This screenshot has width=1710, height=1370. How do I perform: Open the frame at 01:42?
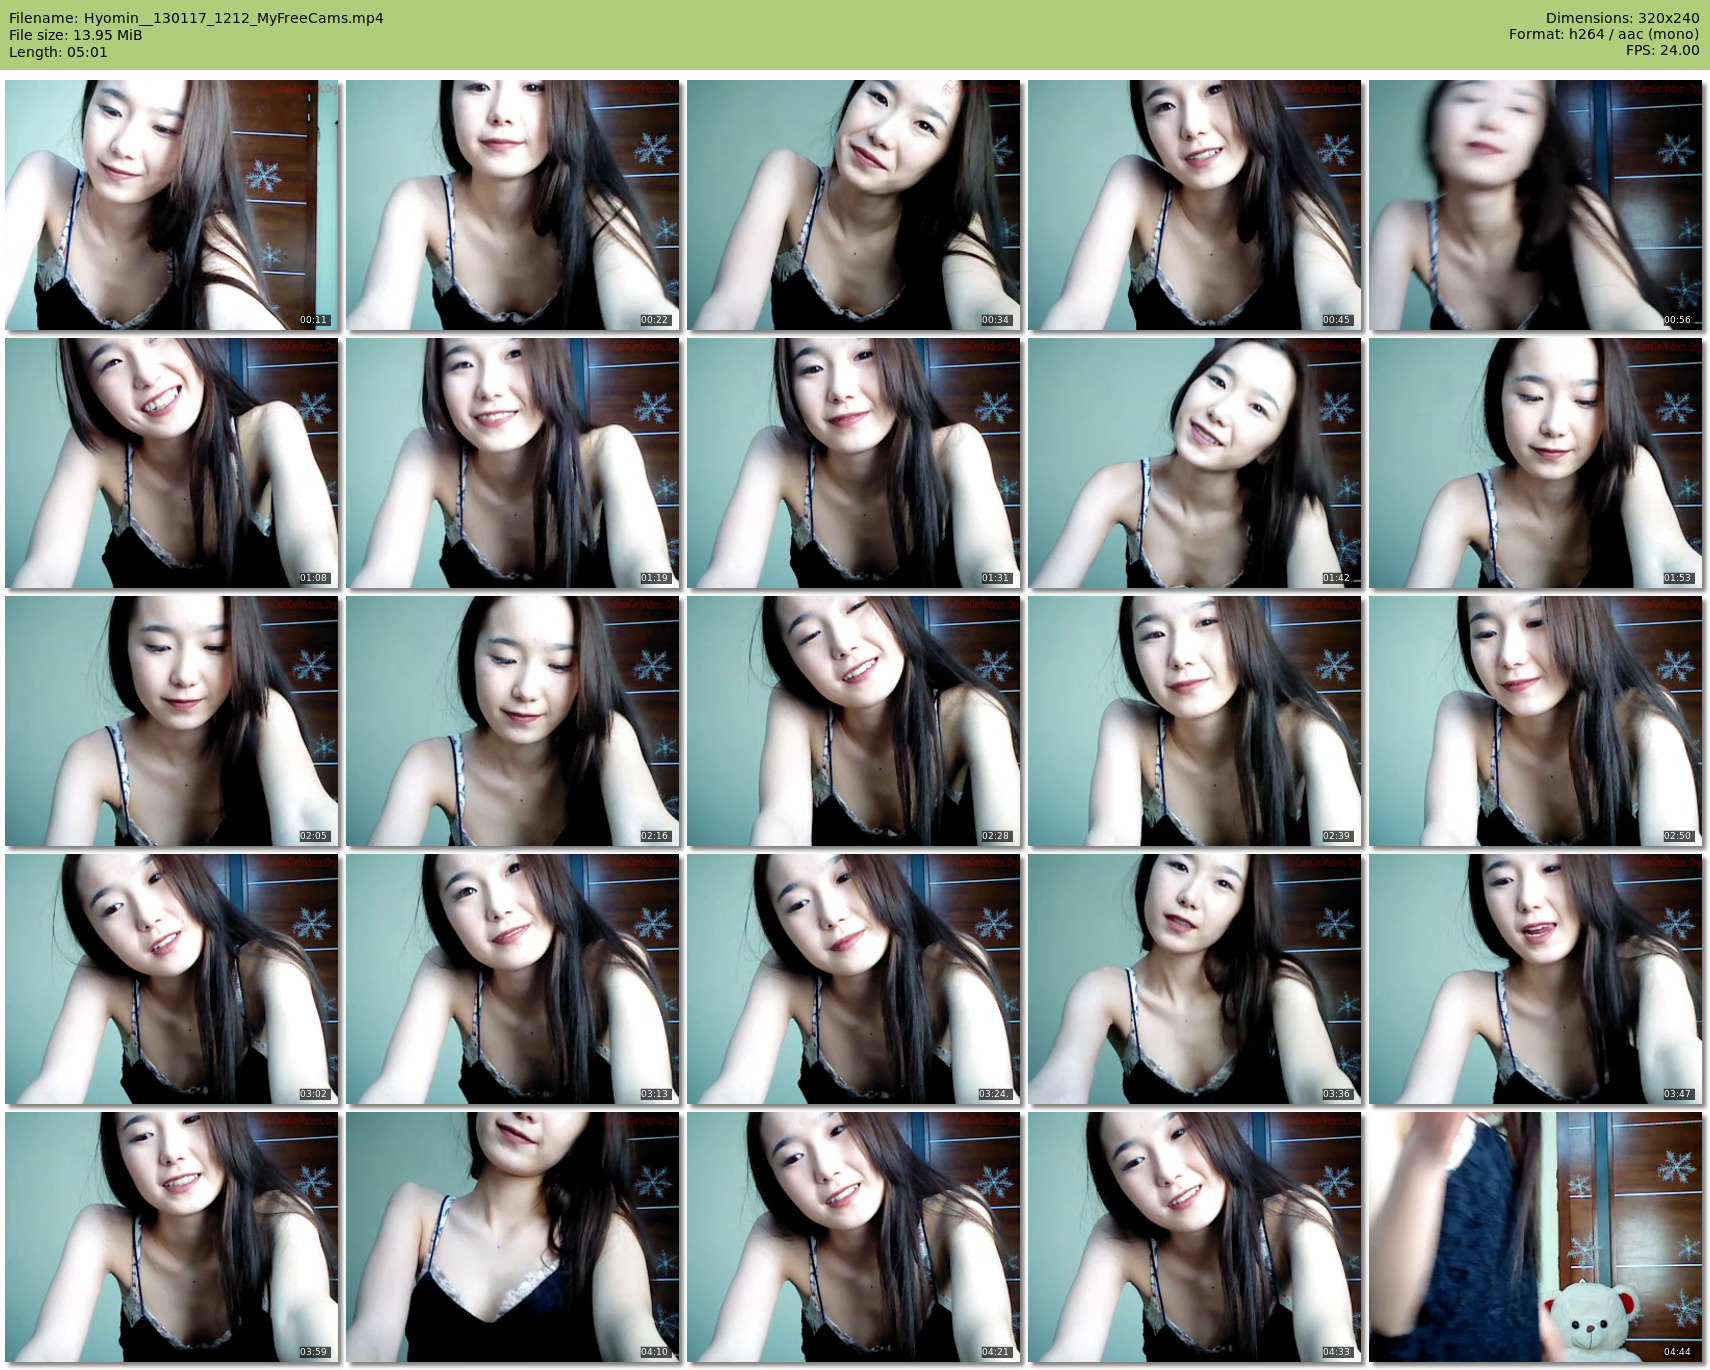(1194, 463)
